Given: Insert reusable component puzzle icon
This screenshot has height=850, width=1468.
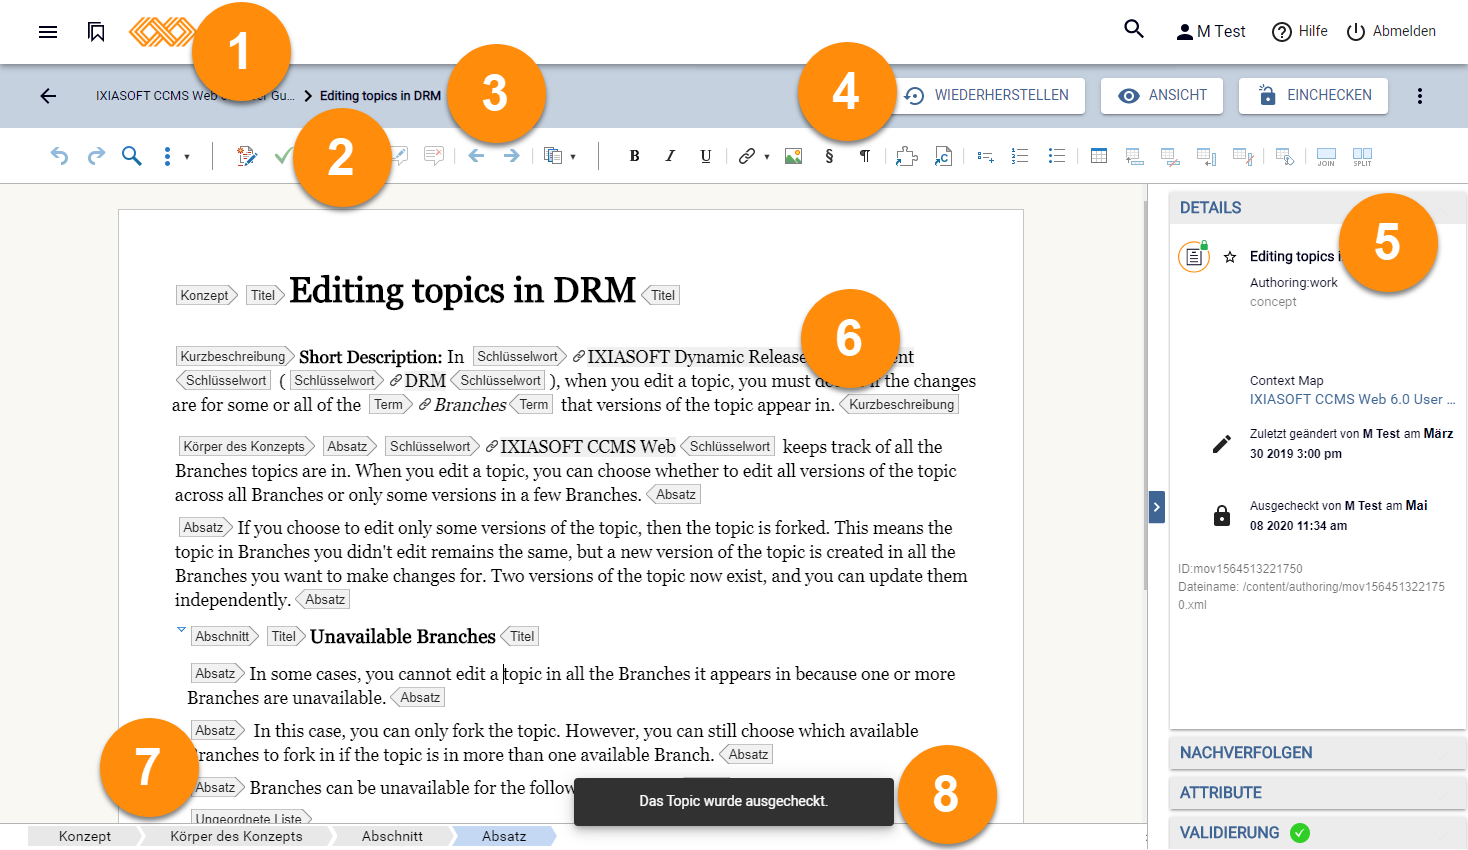Looking at the screenshot, I should coord(907,156).
